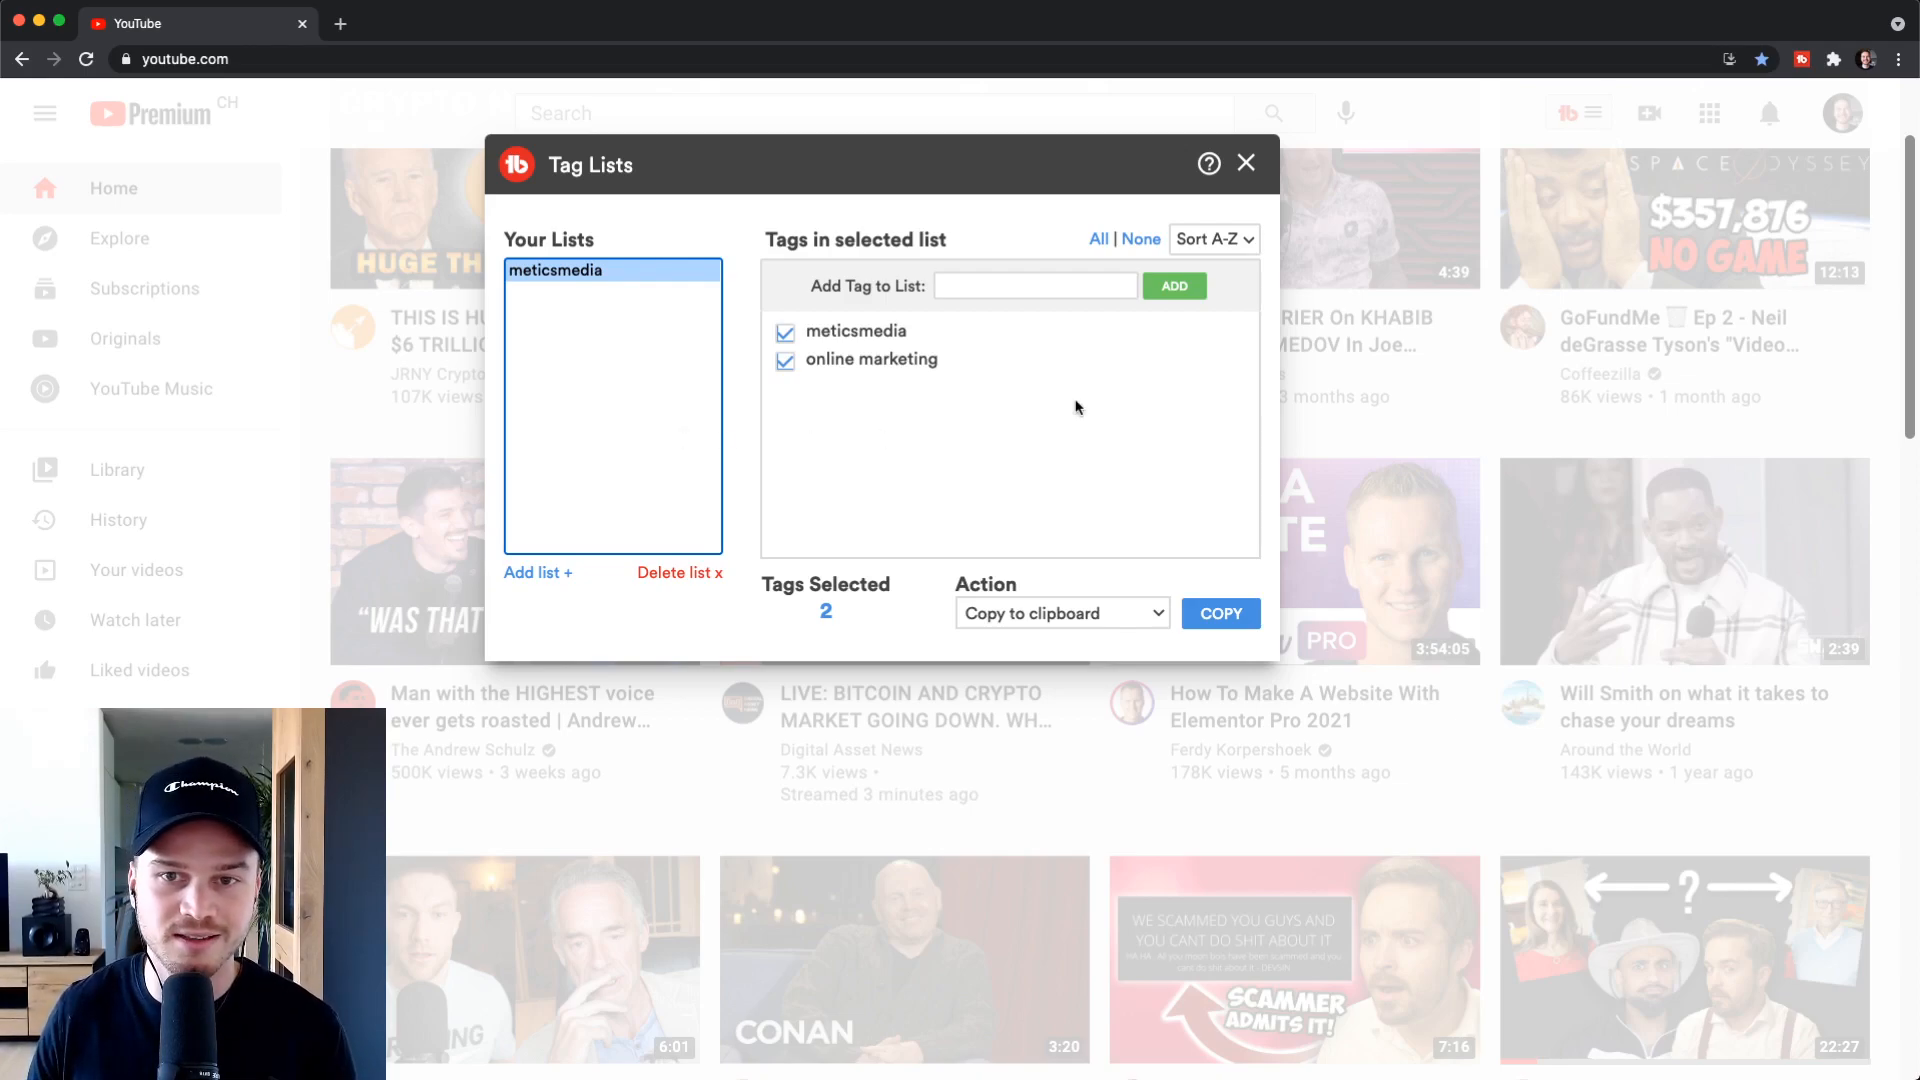Open the Sort A-Z dropdown
Viewport: 1920px width, 1080px height.
[1214, 239]
